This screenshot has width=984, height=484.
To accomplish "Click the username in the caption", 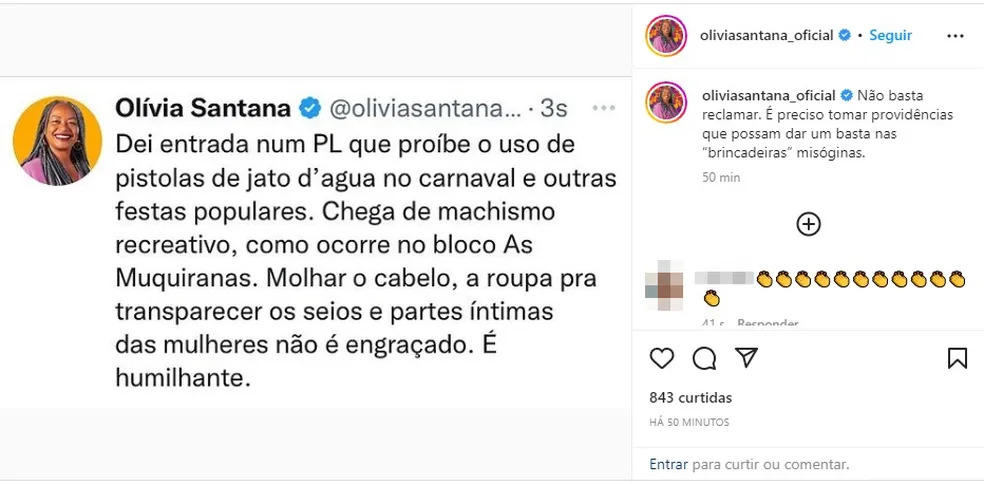I will [x=769, y=95].
